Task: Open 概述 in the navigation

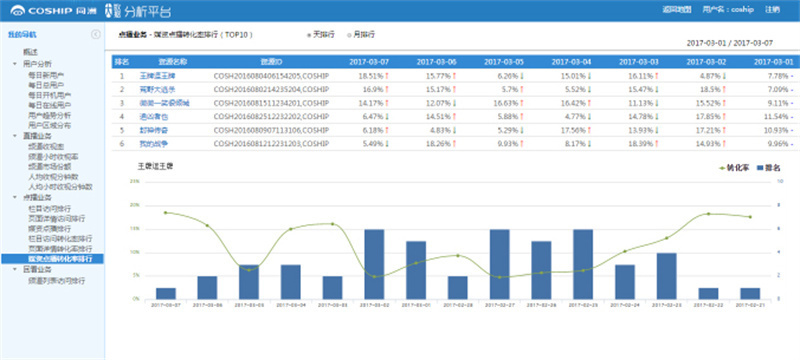Action: pos(30,52)
